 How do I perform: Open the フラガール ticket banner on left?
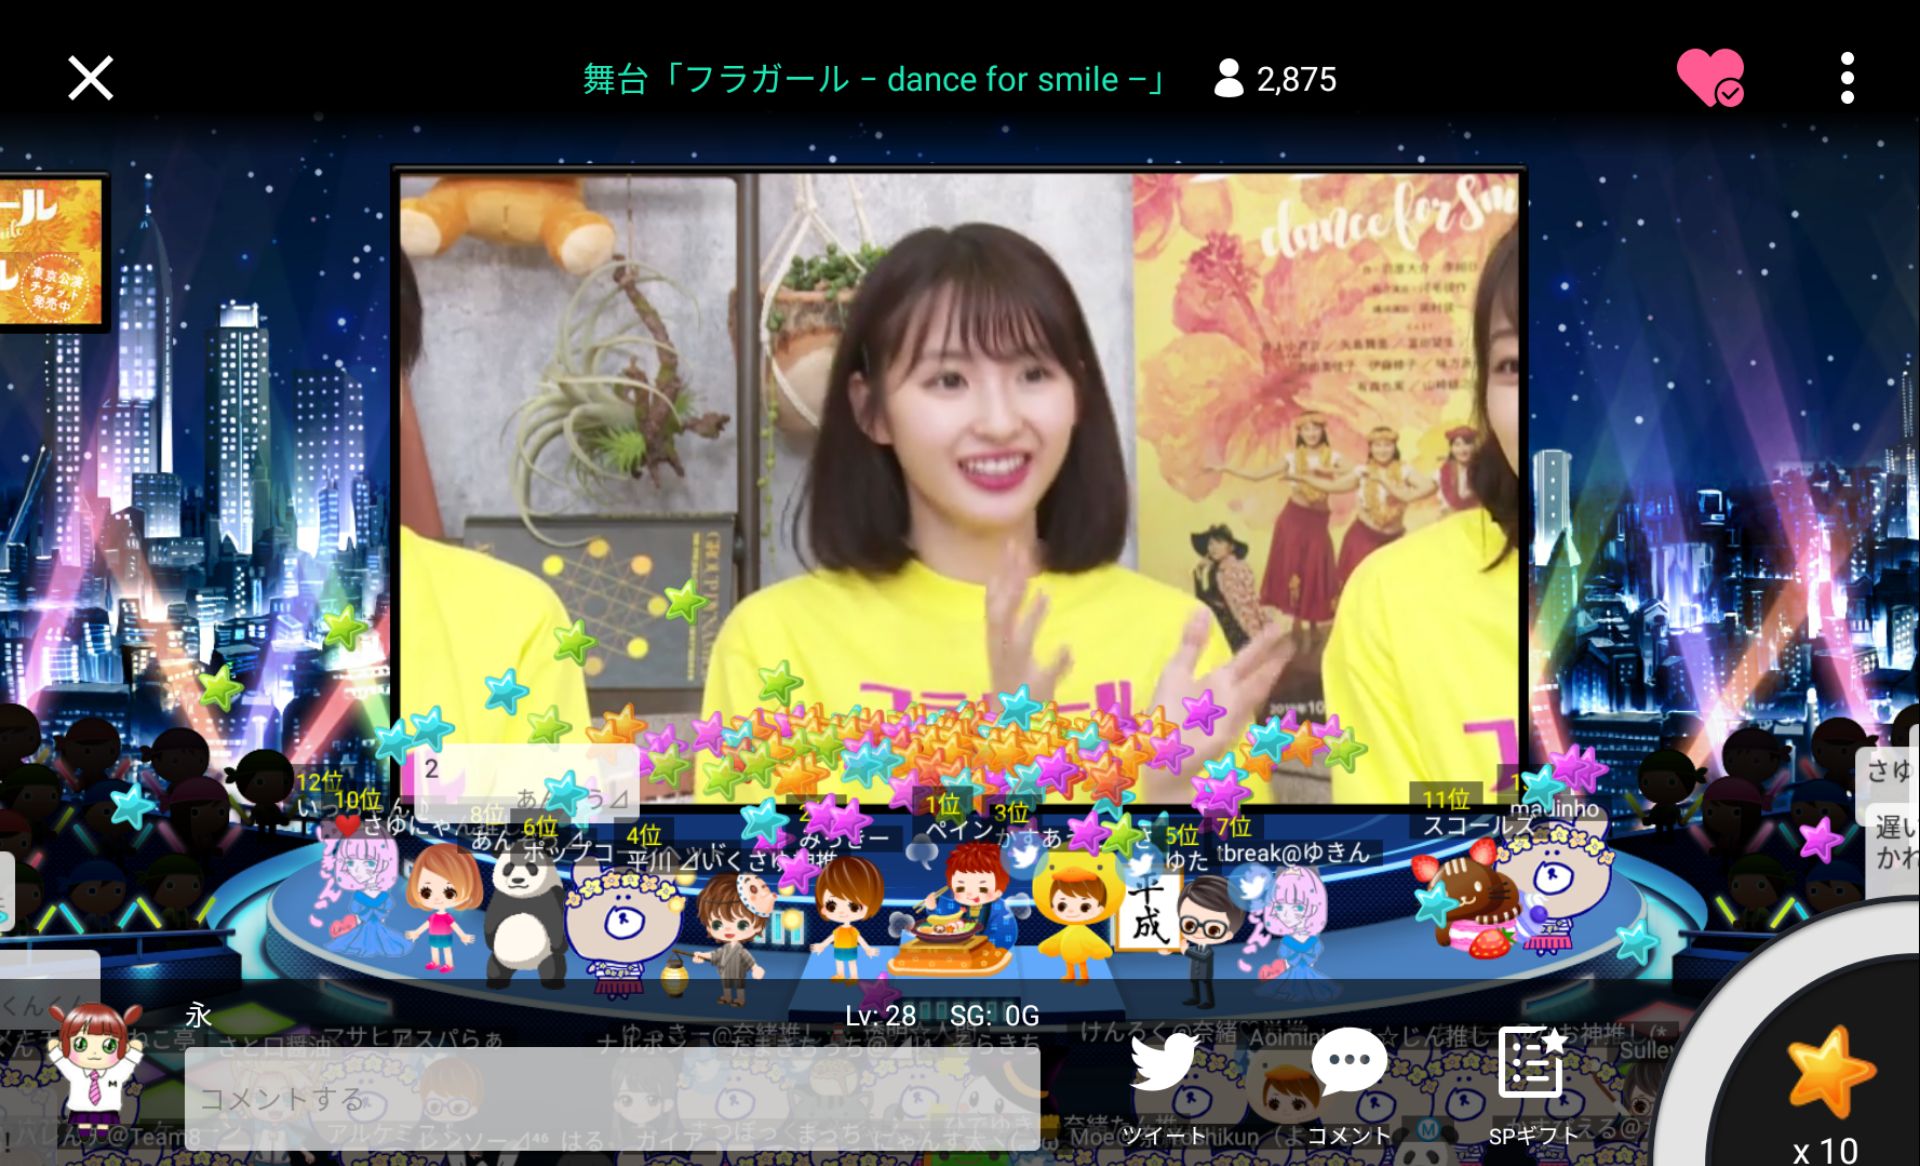[50, 252]
